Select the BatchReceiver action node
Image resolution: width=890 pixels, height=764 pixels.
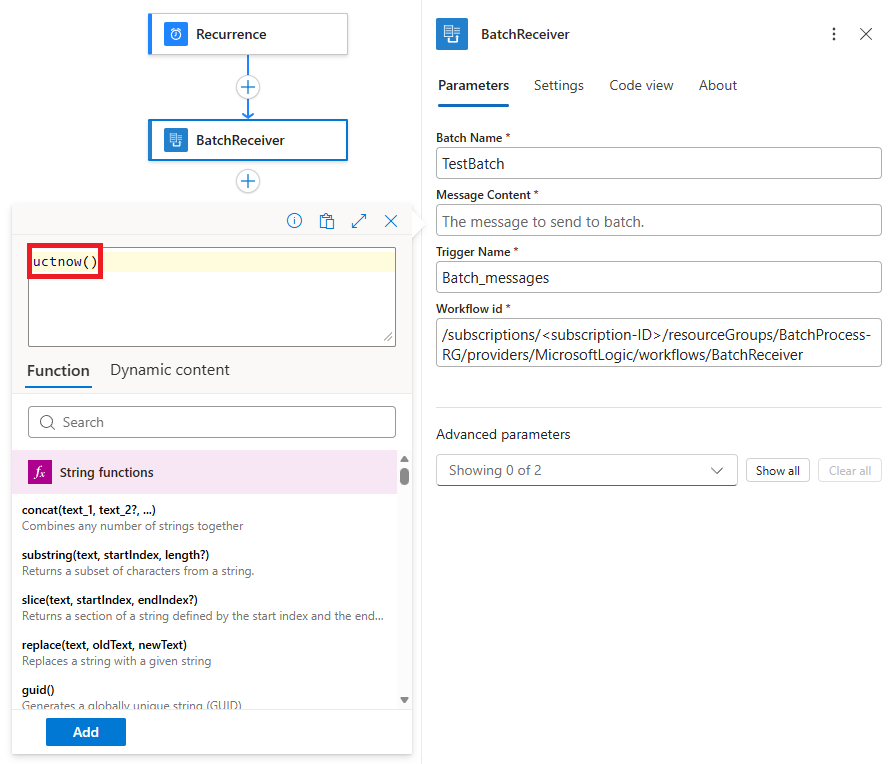click(248, 140)
